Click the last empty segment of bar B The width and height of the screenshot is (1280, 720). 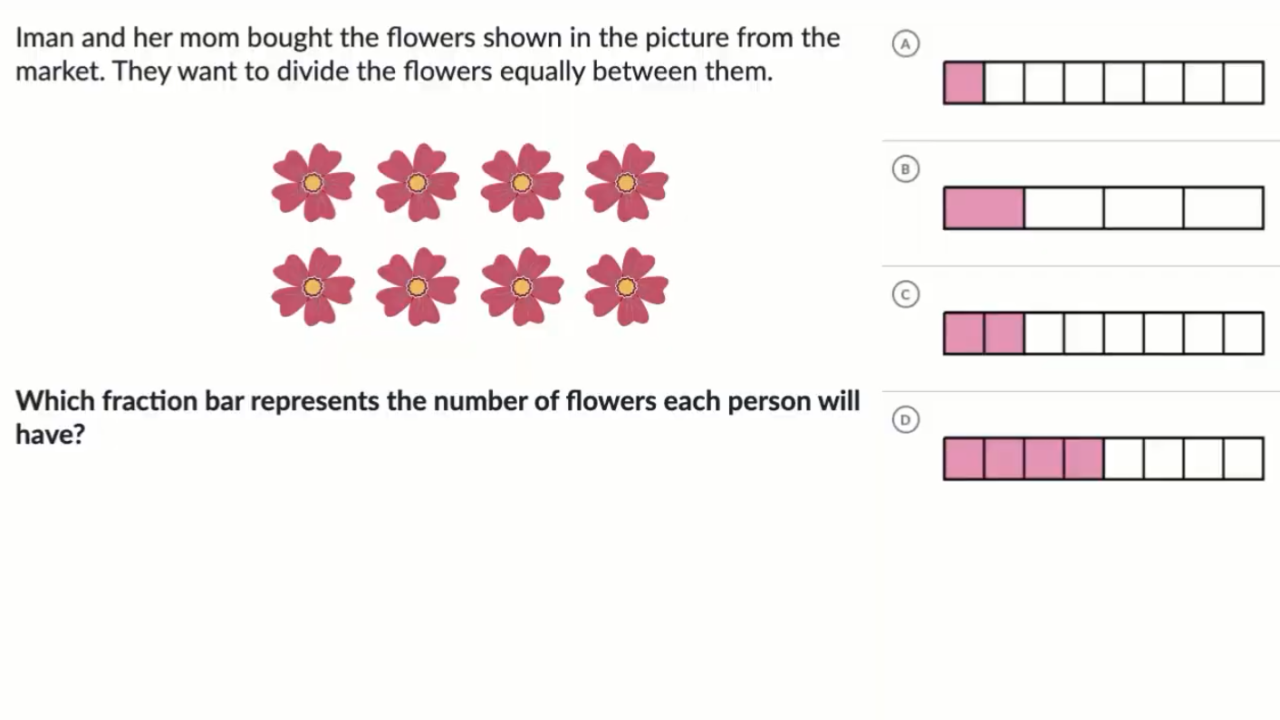tap(1223, 208)
